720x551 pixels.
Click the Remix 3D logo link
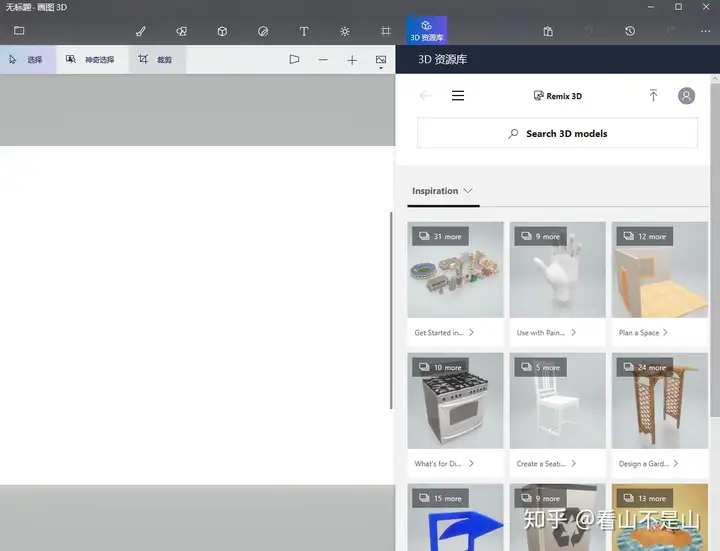click(557, 96)
